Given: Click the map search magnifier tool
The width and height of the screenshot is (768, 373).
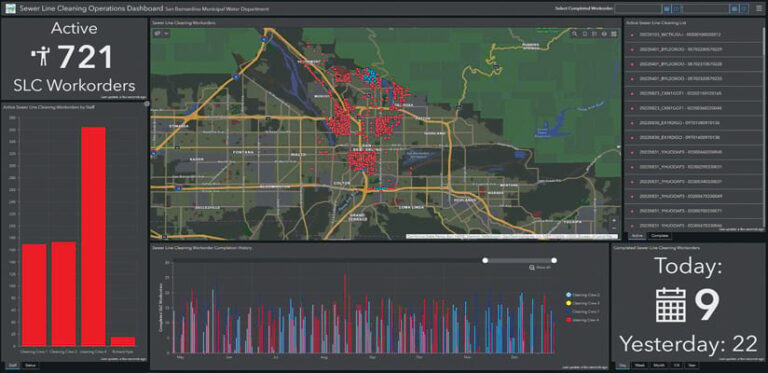Looking at the screenshot, I should tap(575, 34).
